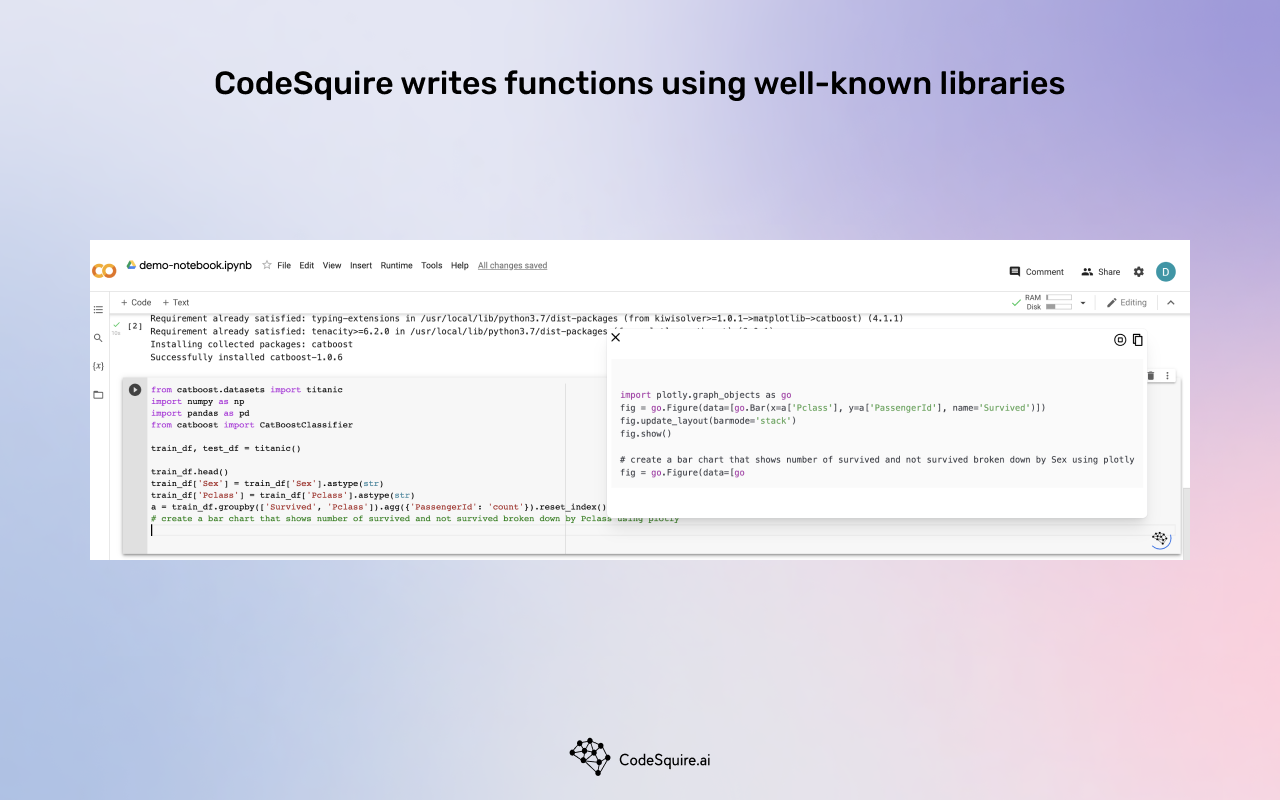Screen dimensions: 1280x800
Task: Click the cell [2] execution status indicator
Action: 117,327
